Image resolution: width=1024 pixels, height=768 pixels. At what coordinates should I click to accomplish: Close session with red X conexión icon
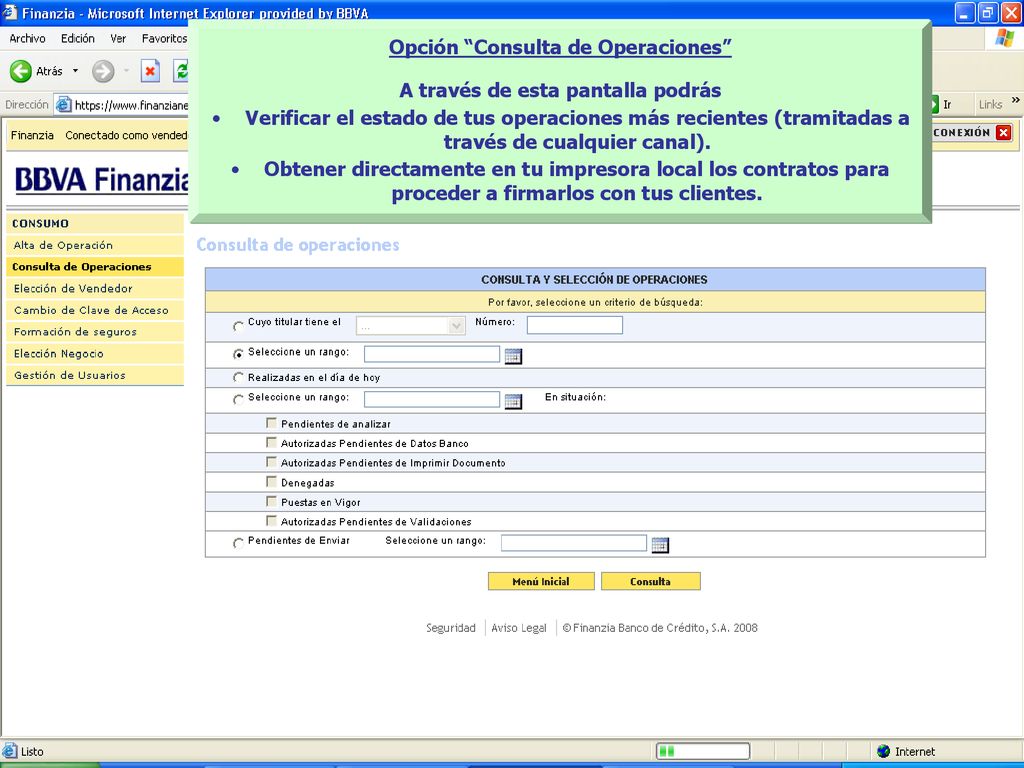[x=1004, y=133]
